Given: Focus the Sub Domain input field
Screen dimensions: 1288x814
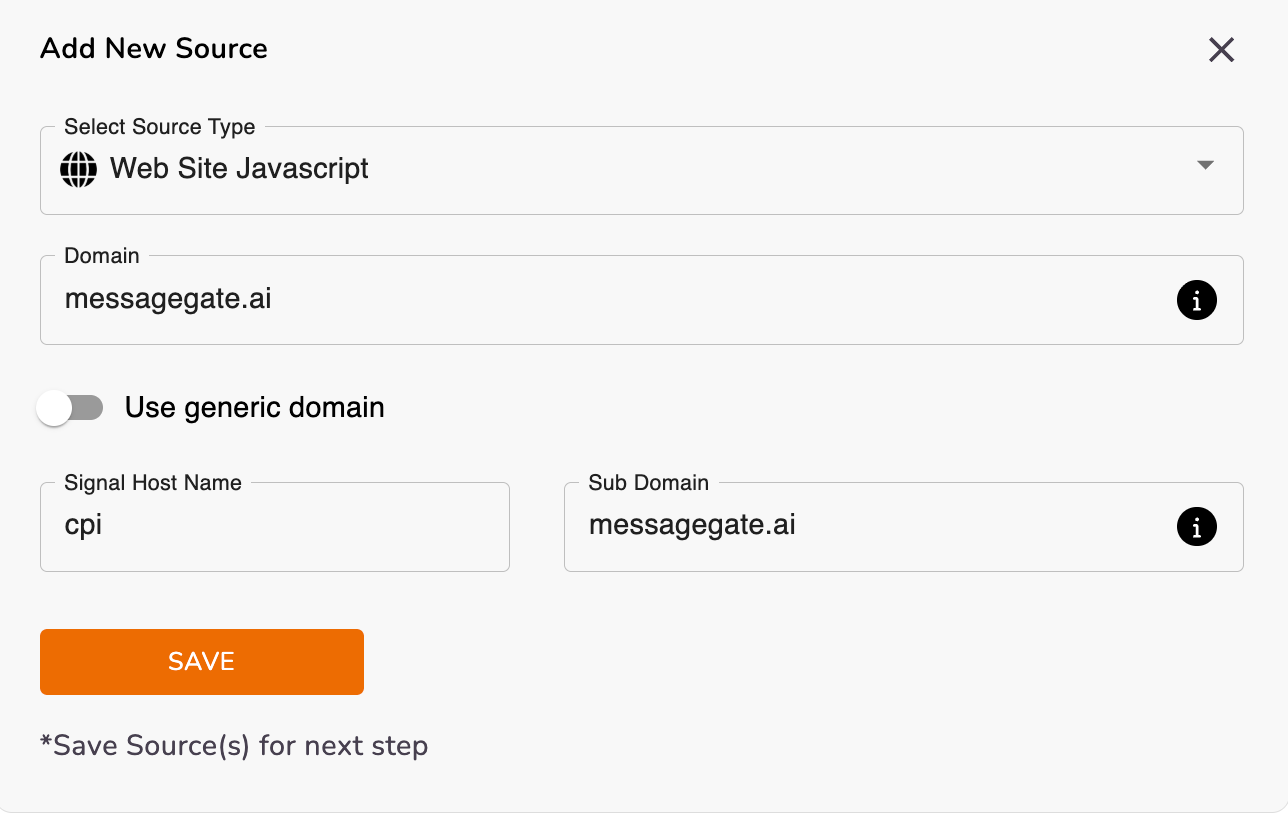Looking at the screenshot, I should point(904,527).
